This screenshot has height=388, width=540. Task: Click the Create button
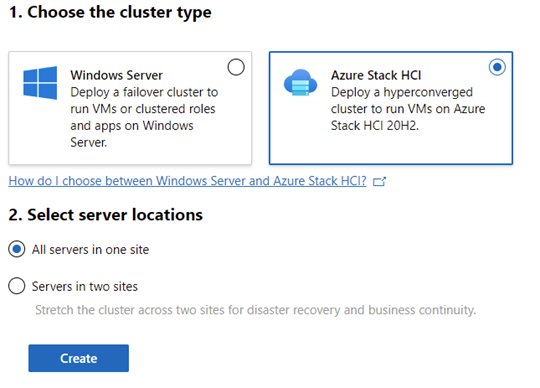tap(79, 358)
